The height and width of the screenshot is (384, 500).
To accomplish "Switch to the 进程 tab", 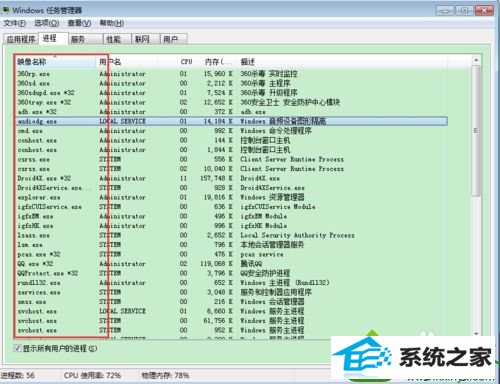I will tap(53, 38).
